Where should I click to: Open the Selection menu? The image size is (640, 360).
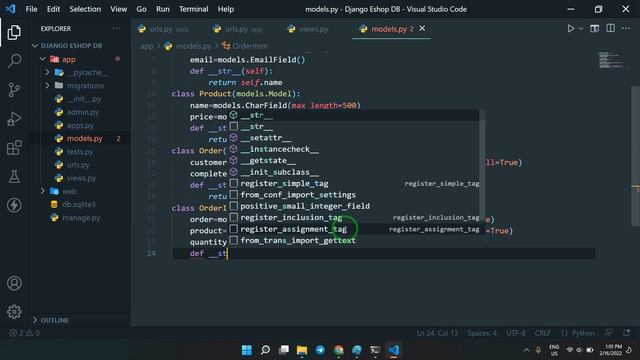tap(85, 9)
